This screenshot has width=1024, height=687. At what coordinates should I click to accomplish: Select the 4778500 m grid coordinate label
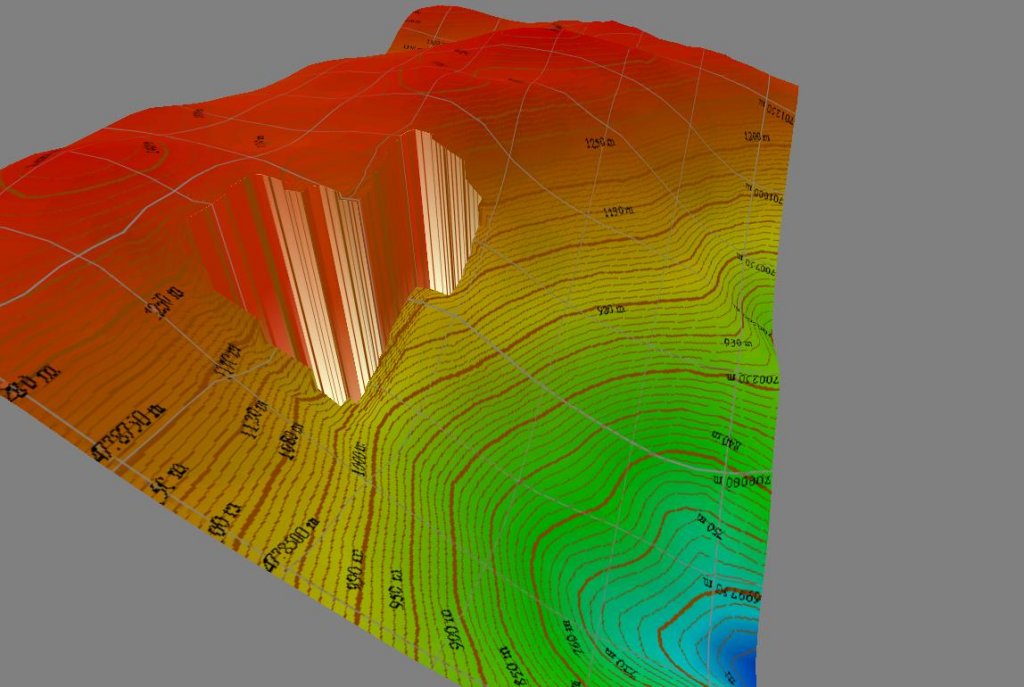(291, 543)
